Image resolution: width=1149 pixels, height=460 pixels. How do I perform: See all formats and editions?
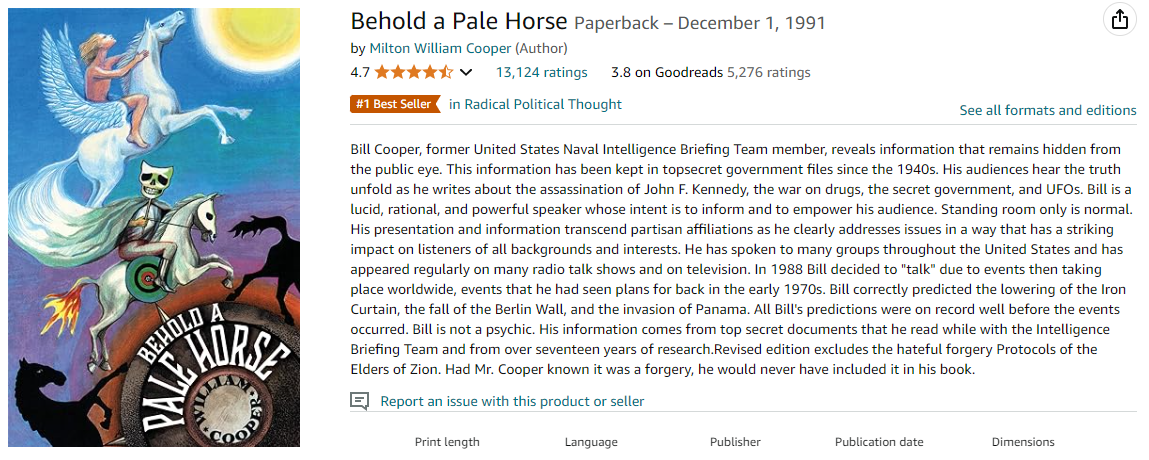point(1047,110)
